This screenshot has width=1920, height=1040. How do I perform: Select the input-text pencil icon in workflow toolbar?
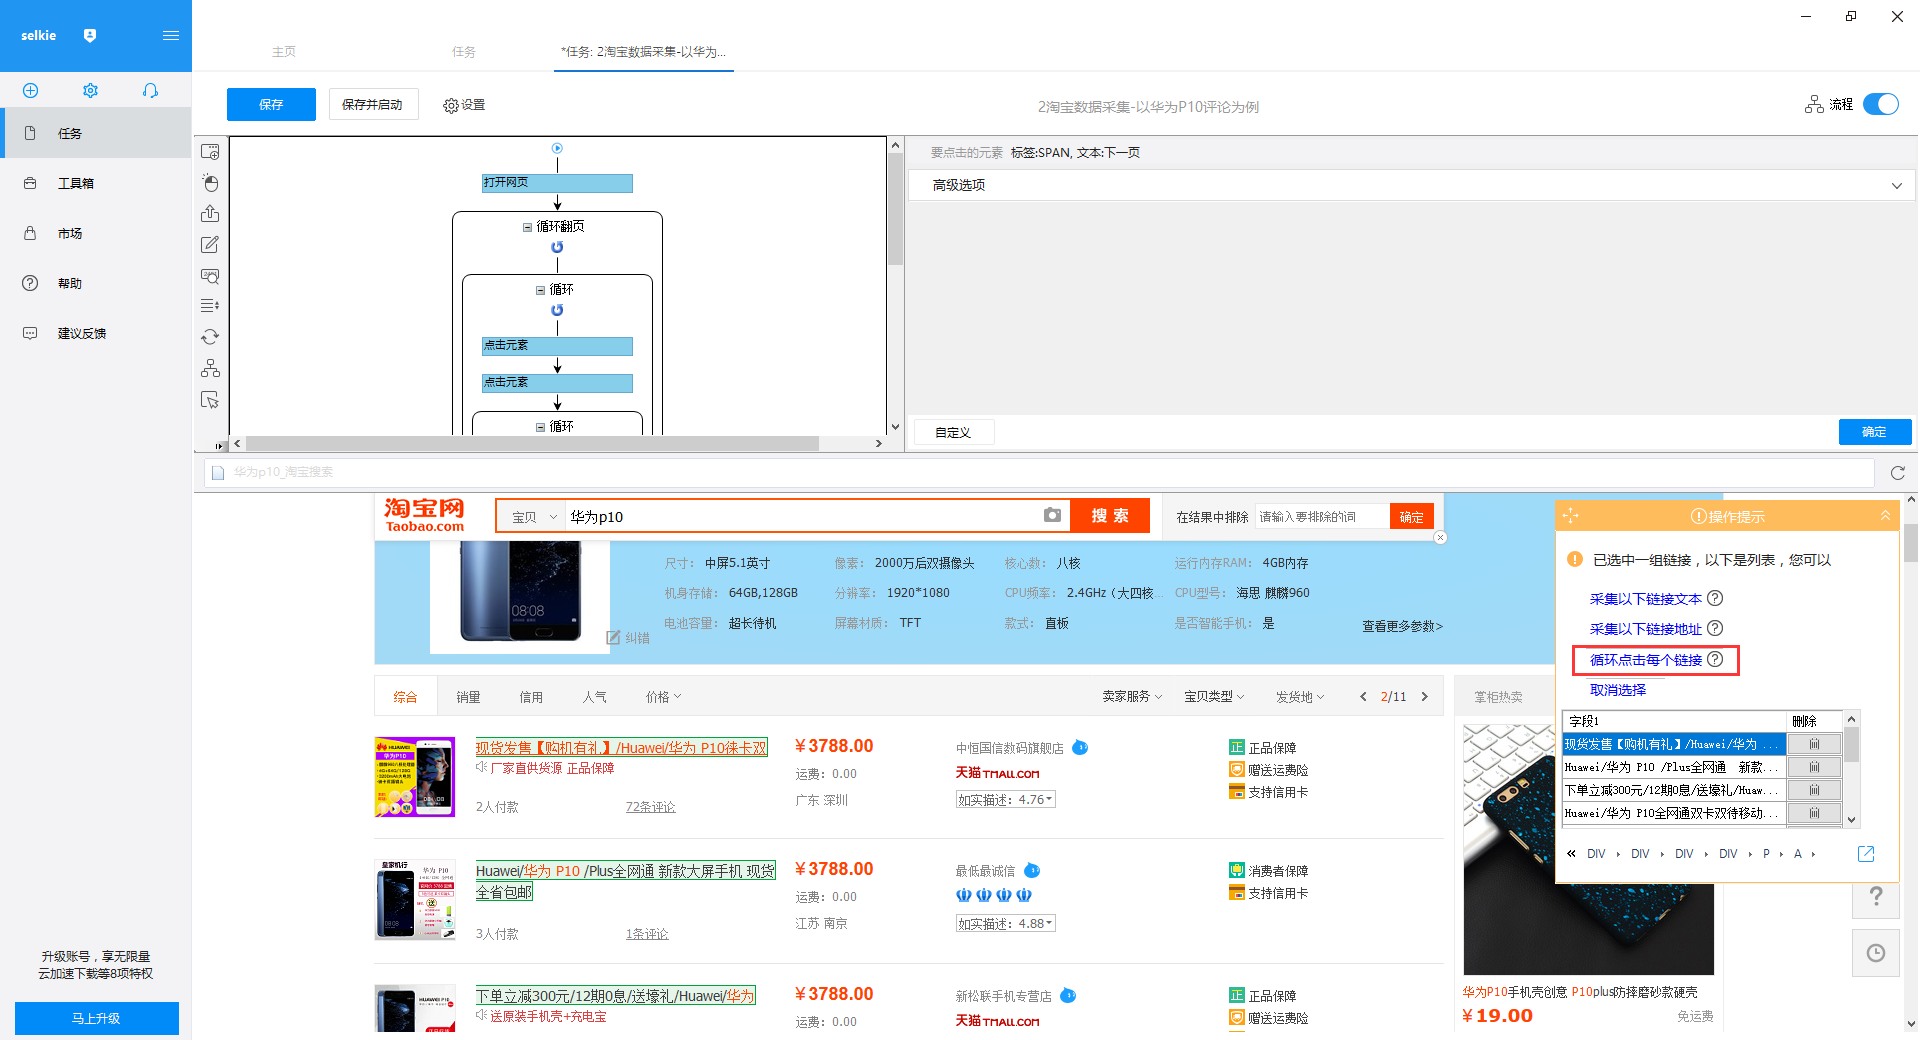click(210, 245)
